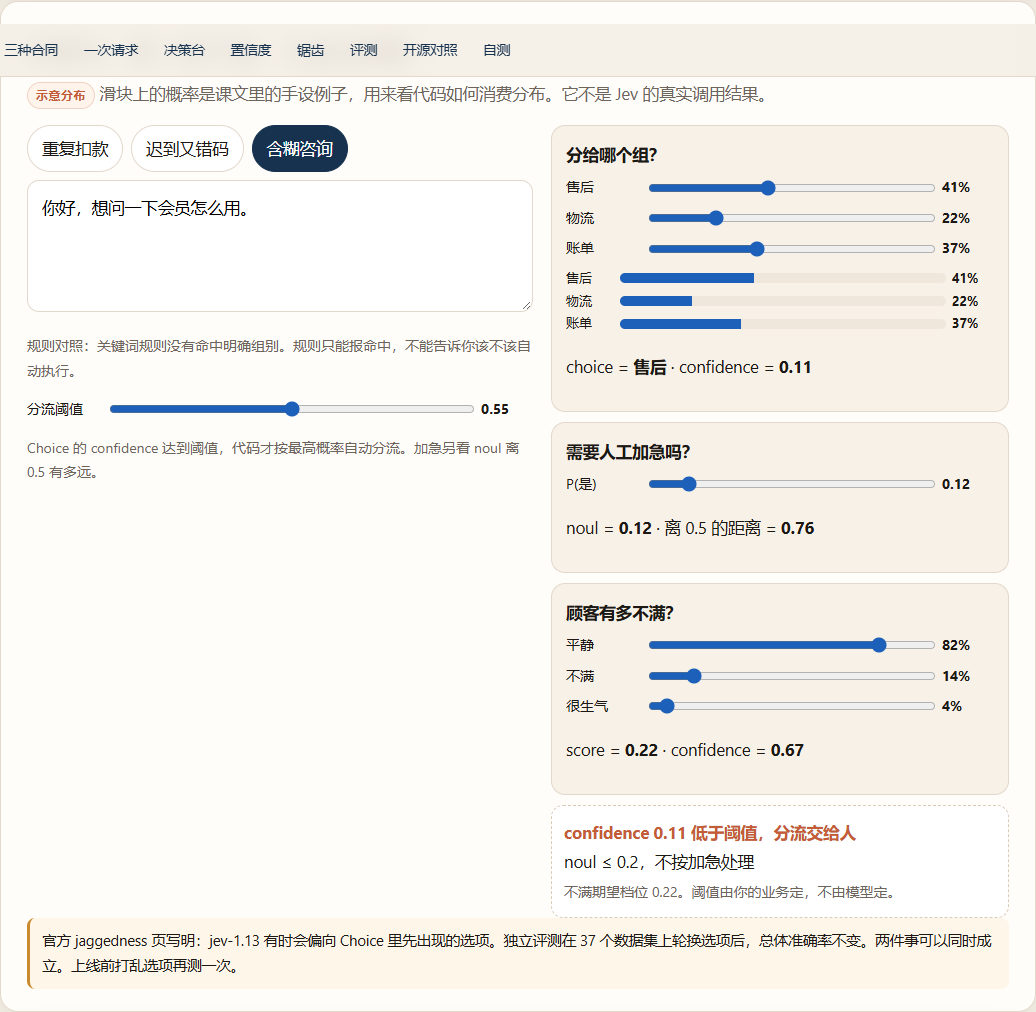Select the 含糊咨询 example button
The width and height of the screenshot is (1036, 1012).
(x=299, y=149)
